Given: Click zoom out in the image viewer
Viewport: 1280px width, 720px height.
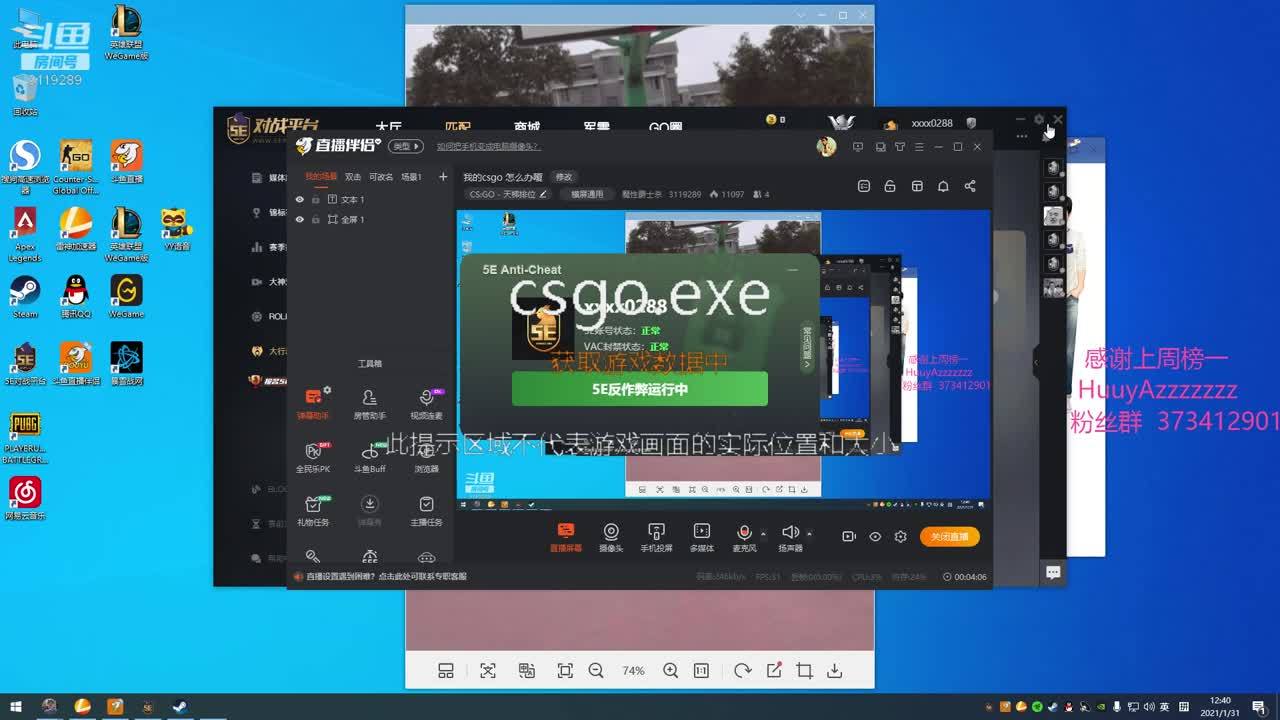Looking at the screenshot, I should (596, 670).
